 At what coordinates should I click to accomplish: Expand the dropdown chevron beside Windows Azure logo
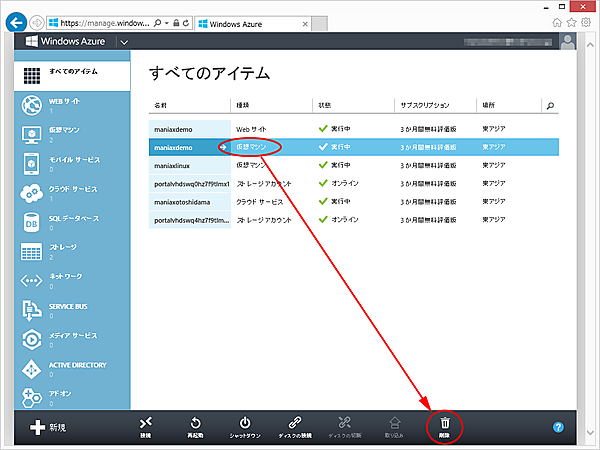pos(124,42)
